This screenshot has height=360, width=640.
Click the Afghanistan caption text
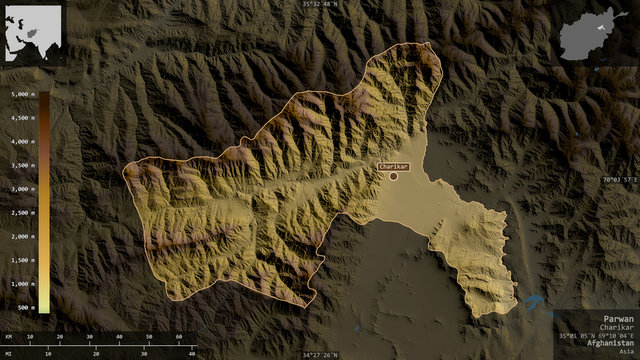(x=611, y=343)
